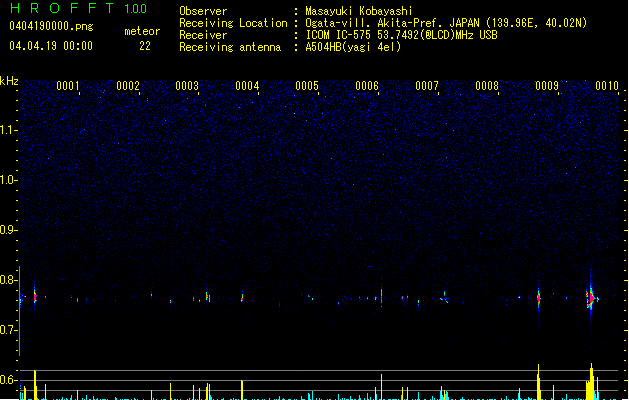Click the yellow power bar just before minute 0009

click(538, 382)
